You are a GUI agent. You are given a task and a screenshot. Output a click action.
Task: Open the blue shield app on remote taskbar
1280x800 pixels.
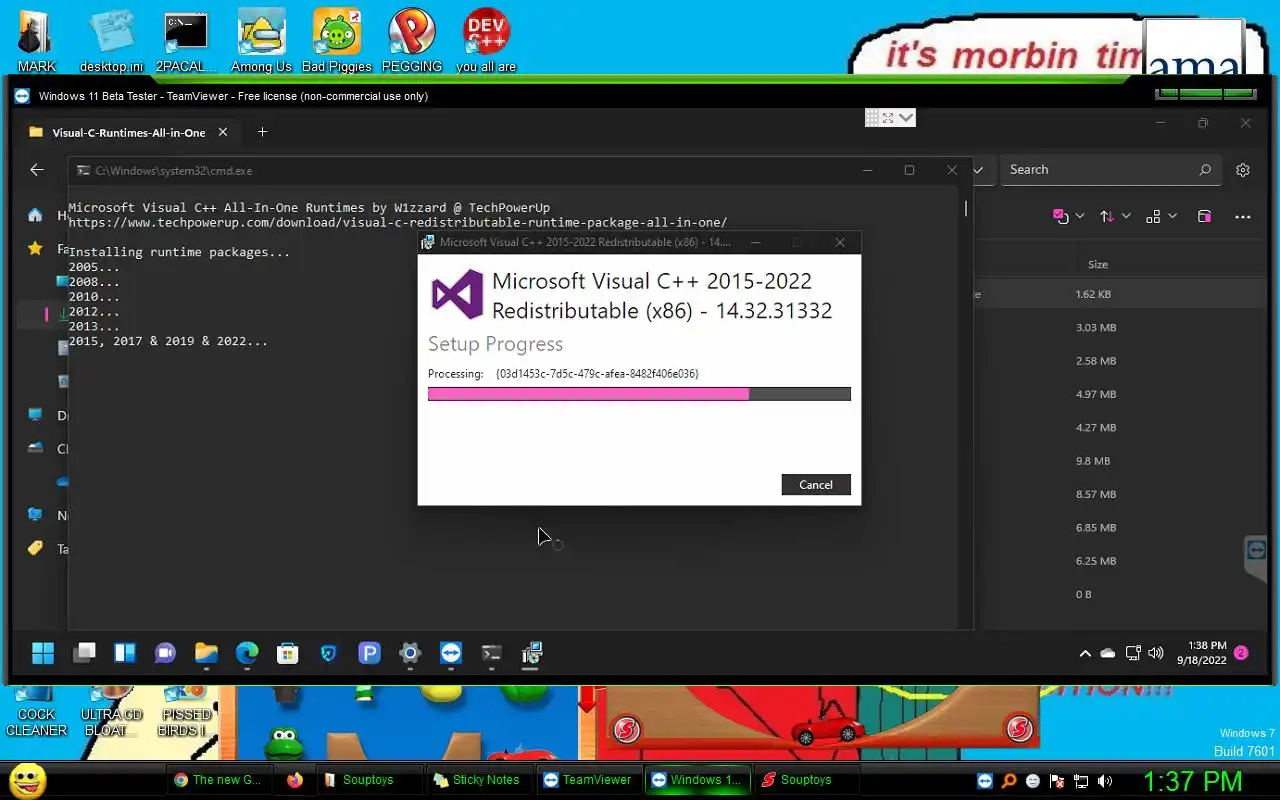tap(328, 654)
